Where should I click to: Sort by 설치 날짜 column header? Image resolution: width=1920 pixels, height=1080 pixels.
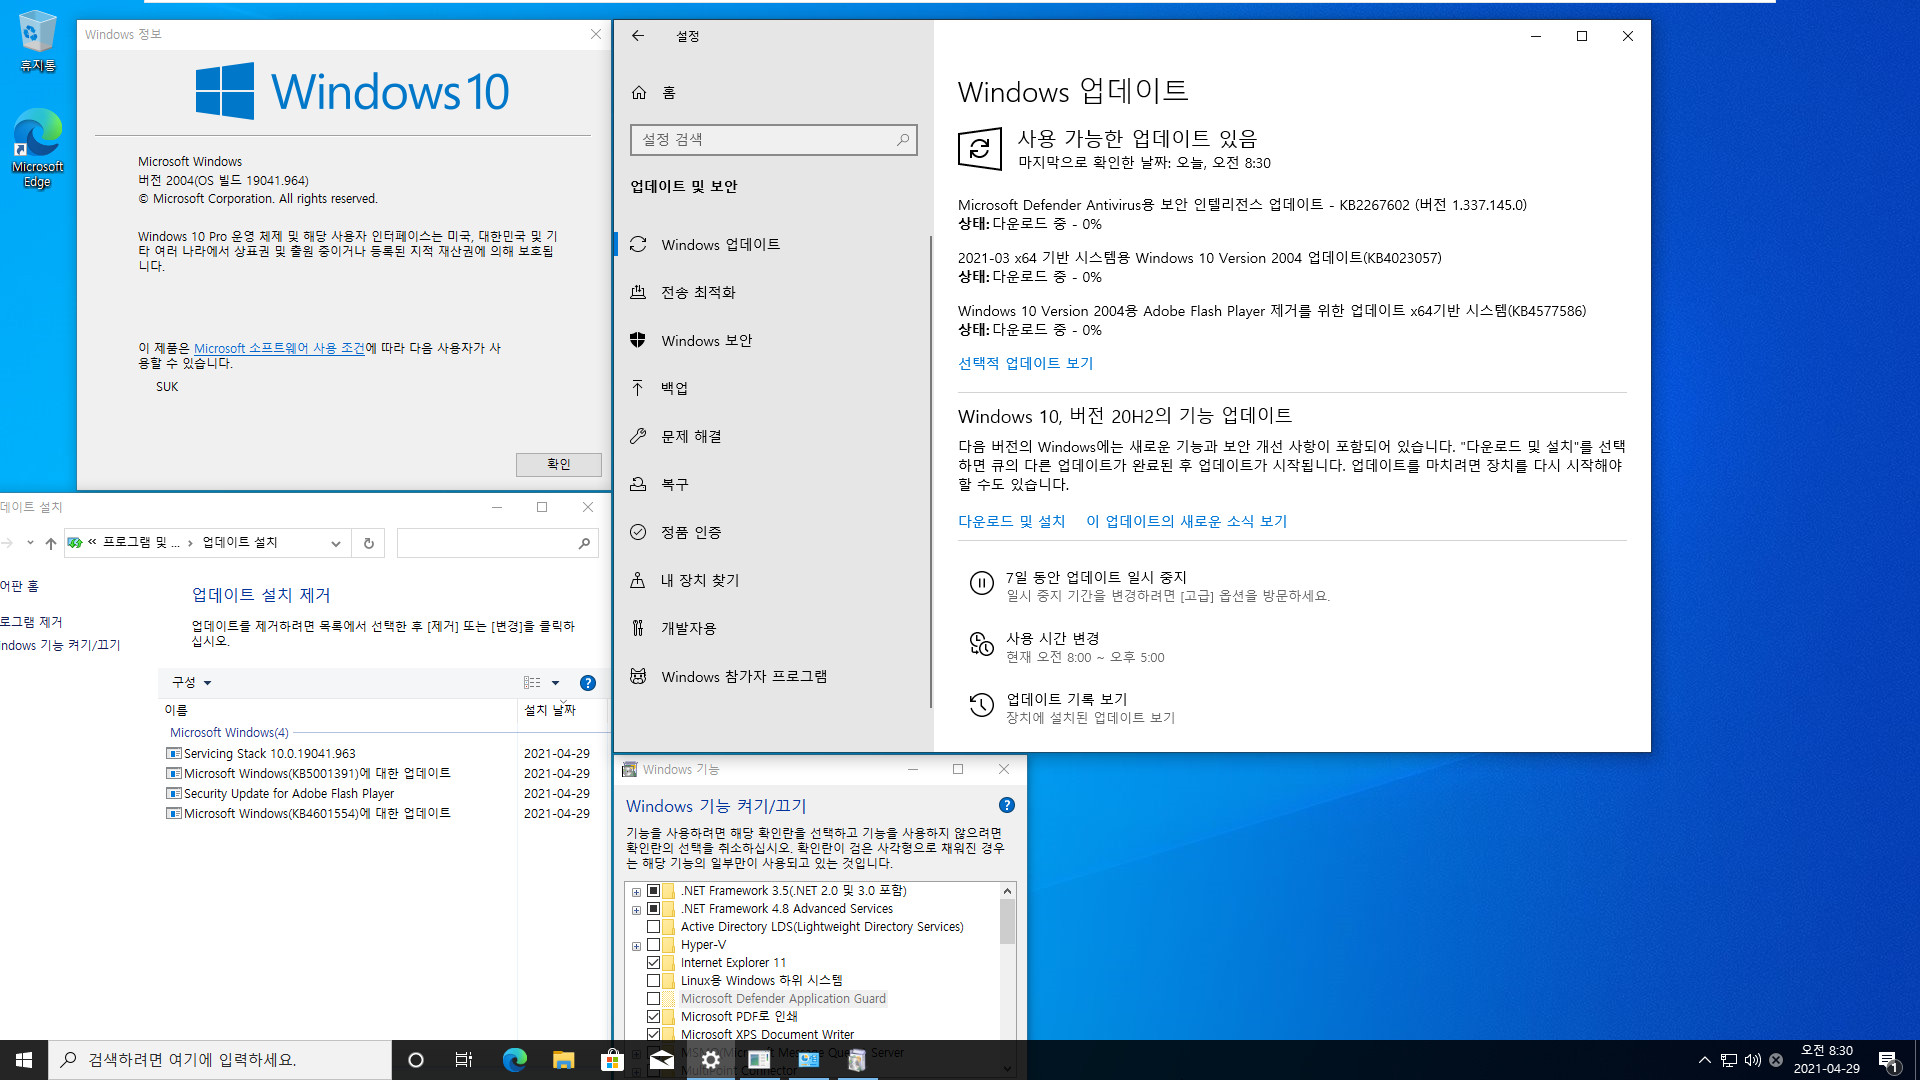[x=560, y=710]
